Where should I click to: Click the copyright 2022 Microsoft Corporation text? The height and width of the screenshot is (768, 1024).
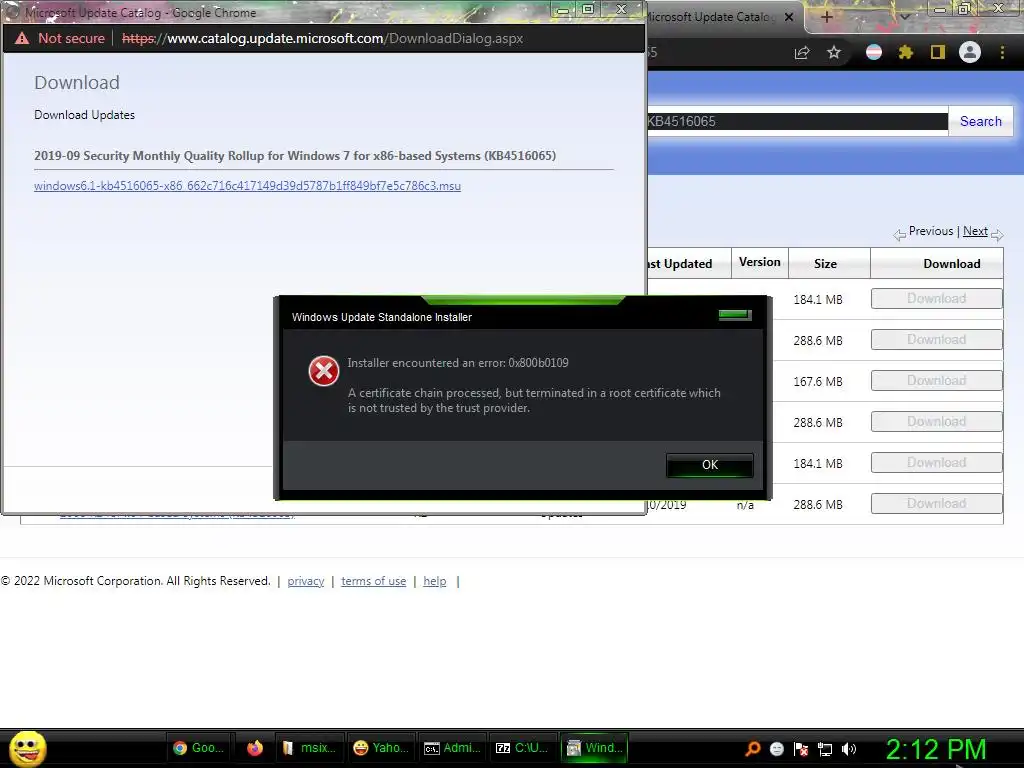coord(136,581)
